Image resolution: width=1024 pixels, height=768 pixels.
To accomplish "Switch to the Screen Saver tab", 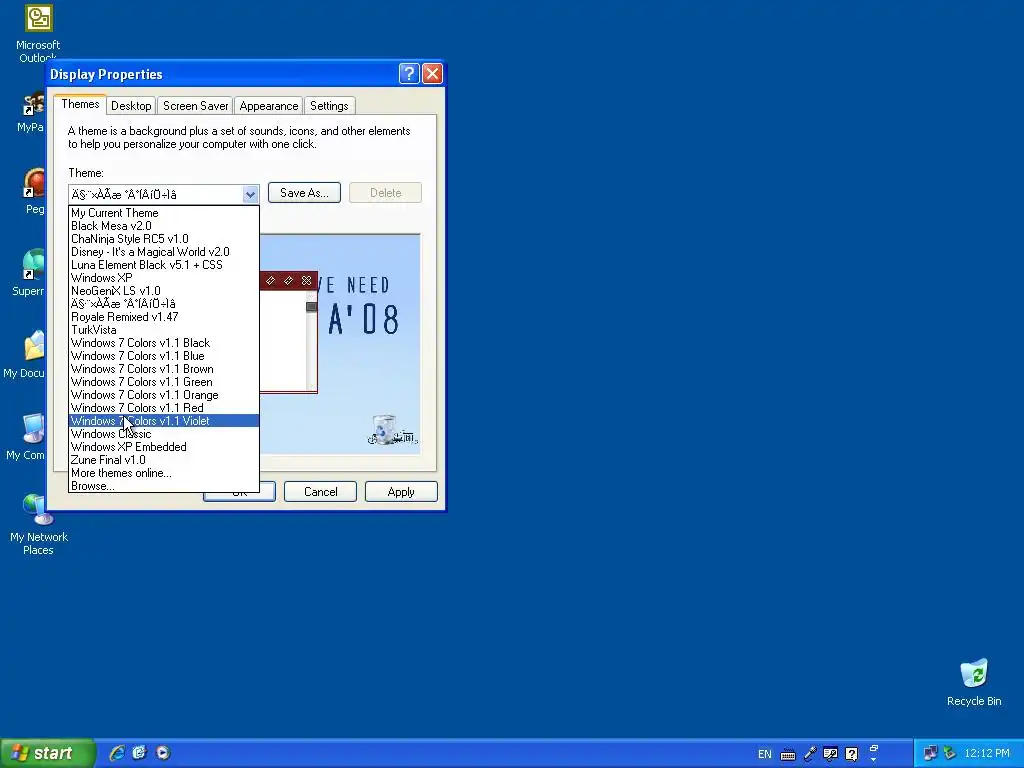I will pyautogui.click(x=195, y=106).
